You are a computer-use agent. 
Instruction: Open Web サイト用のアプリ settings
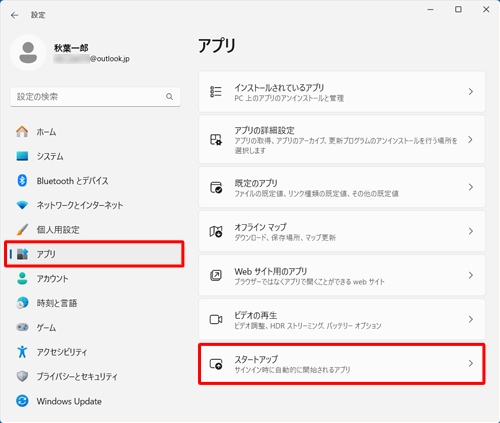click(342, 275)
